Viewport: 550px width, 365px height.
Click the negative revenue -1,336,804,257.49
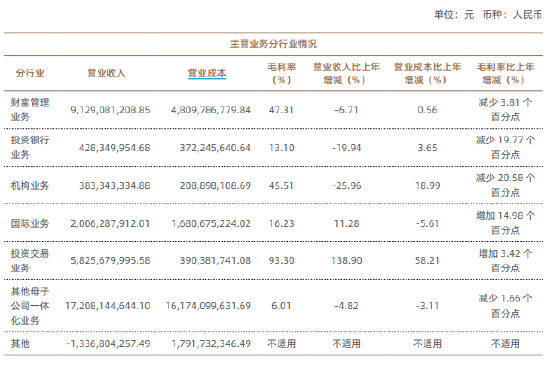click(x=108, y=344)
